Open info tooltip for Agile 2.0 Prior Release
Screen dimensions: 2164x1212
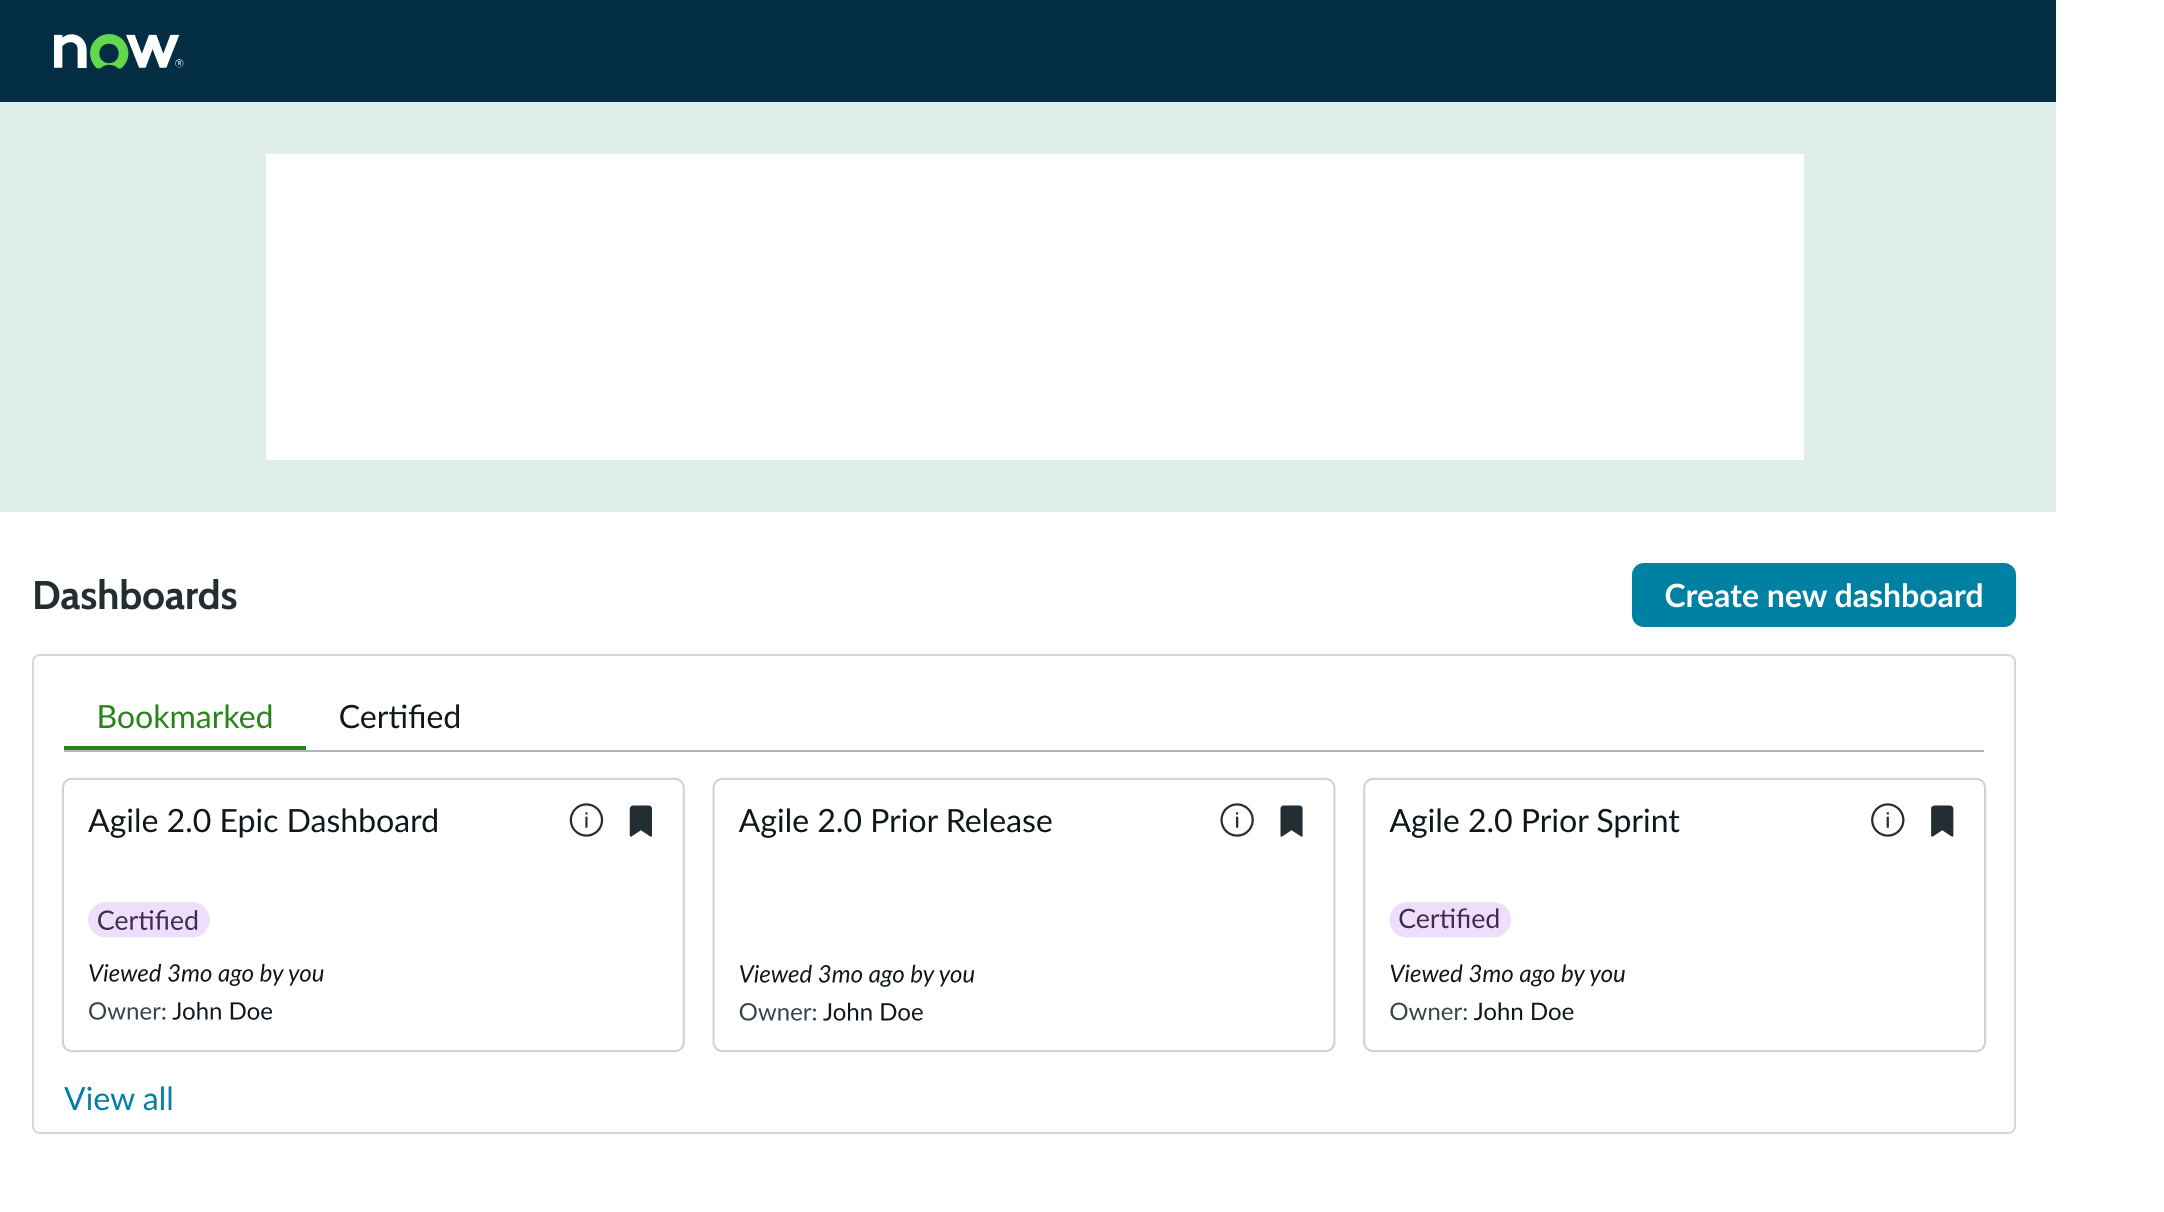pyautogui.click(x=1237, y=820)
